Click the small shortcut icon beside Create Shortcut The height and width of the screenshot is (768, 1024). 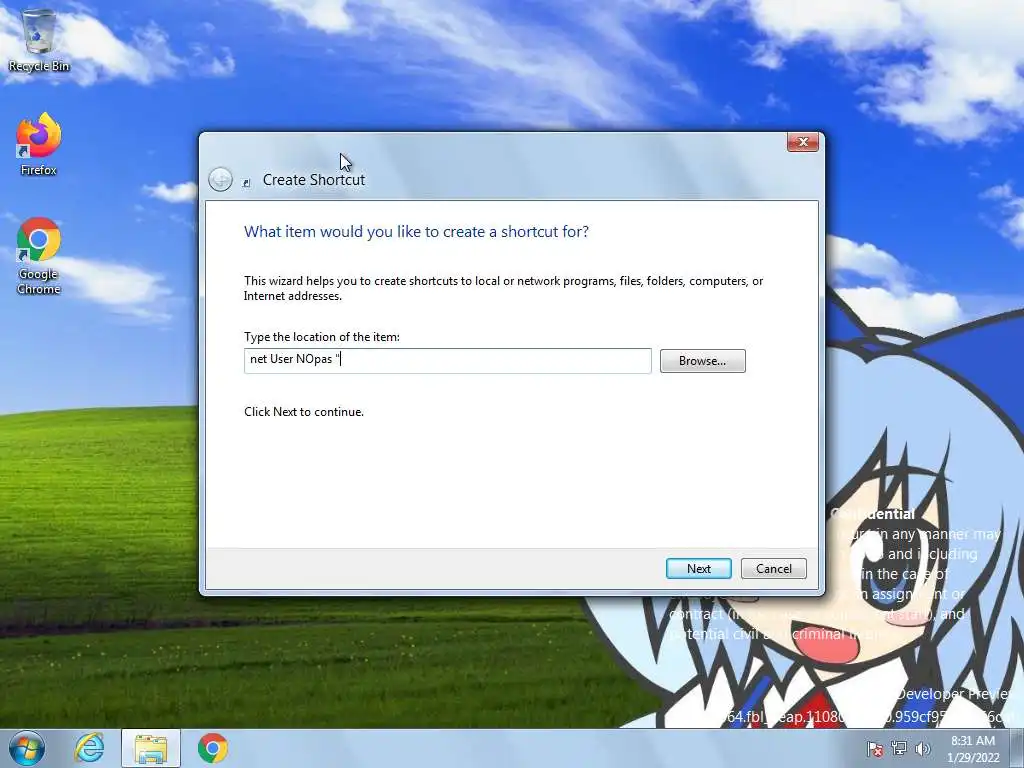click(x=246, y=182)
